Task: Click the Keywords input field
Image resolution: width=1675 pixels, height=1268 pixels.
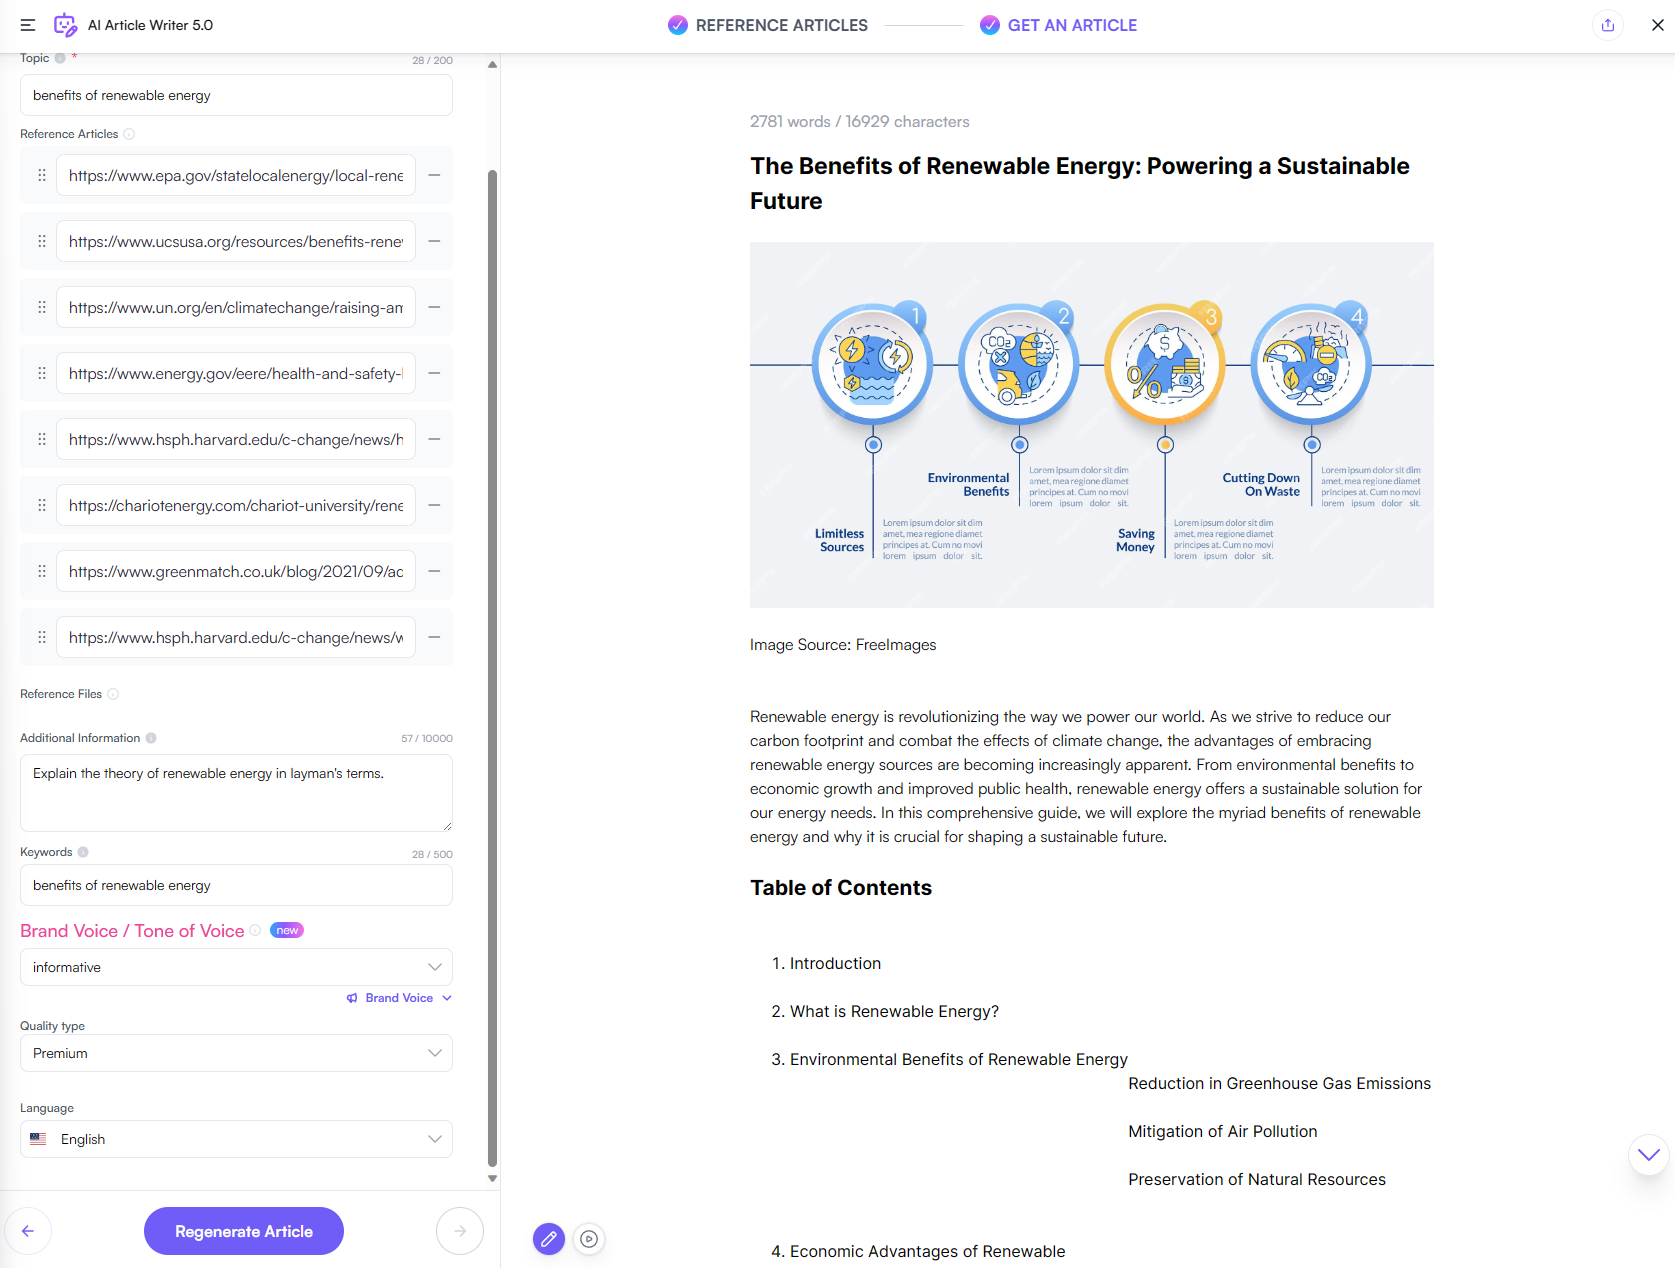Action: [236, 885]
